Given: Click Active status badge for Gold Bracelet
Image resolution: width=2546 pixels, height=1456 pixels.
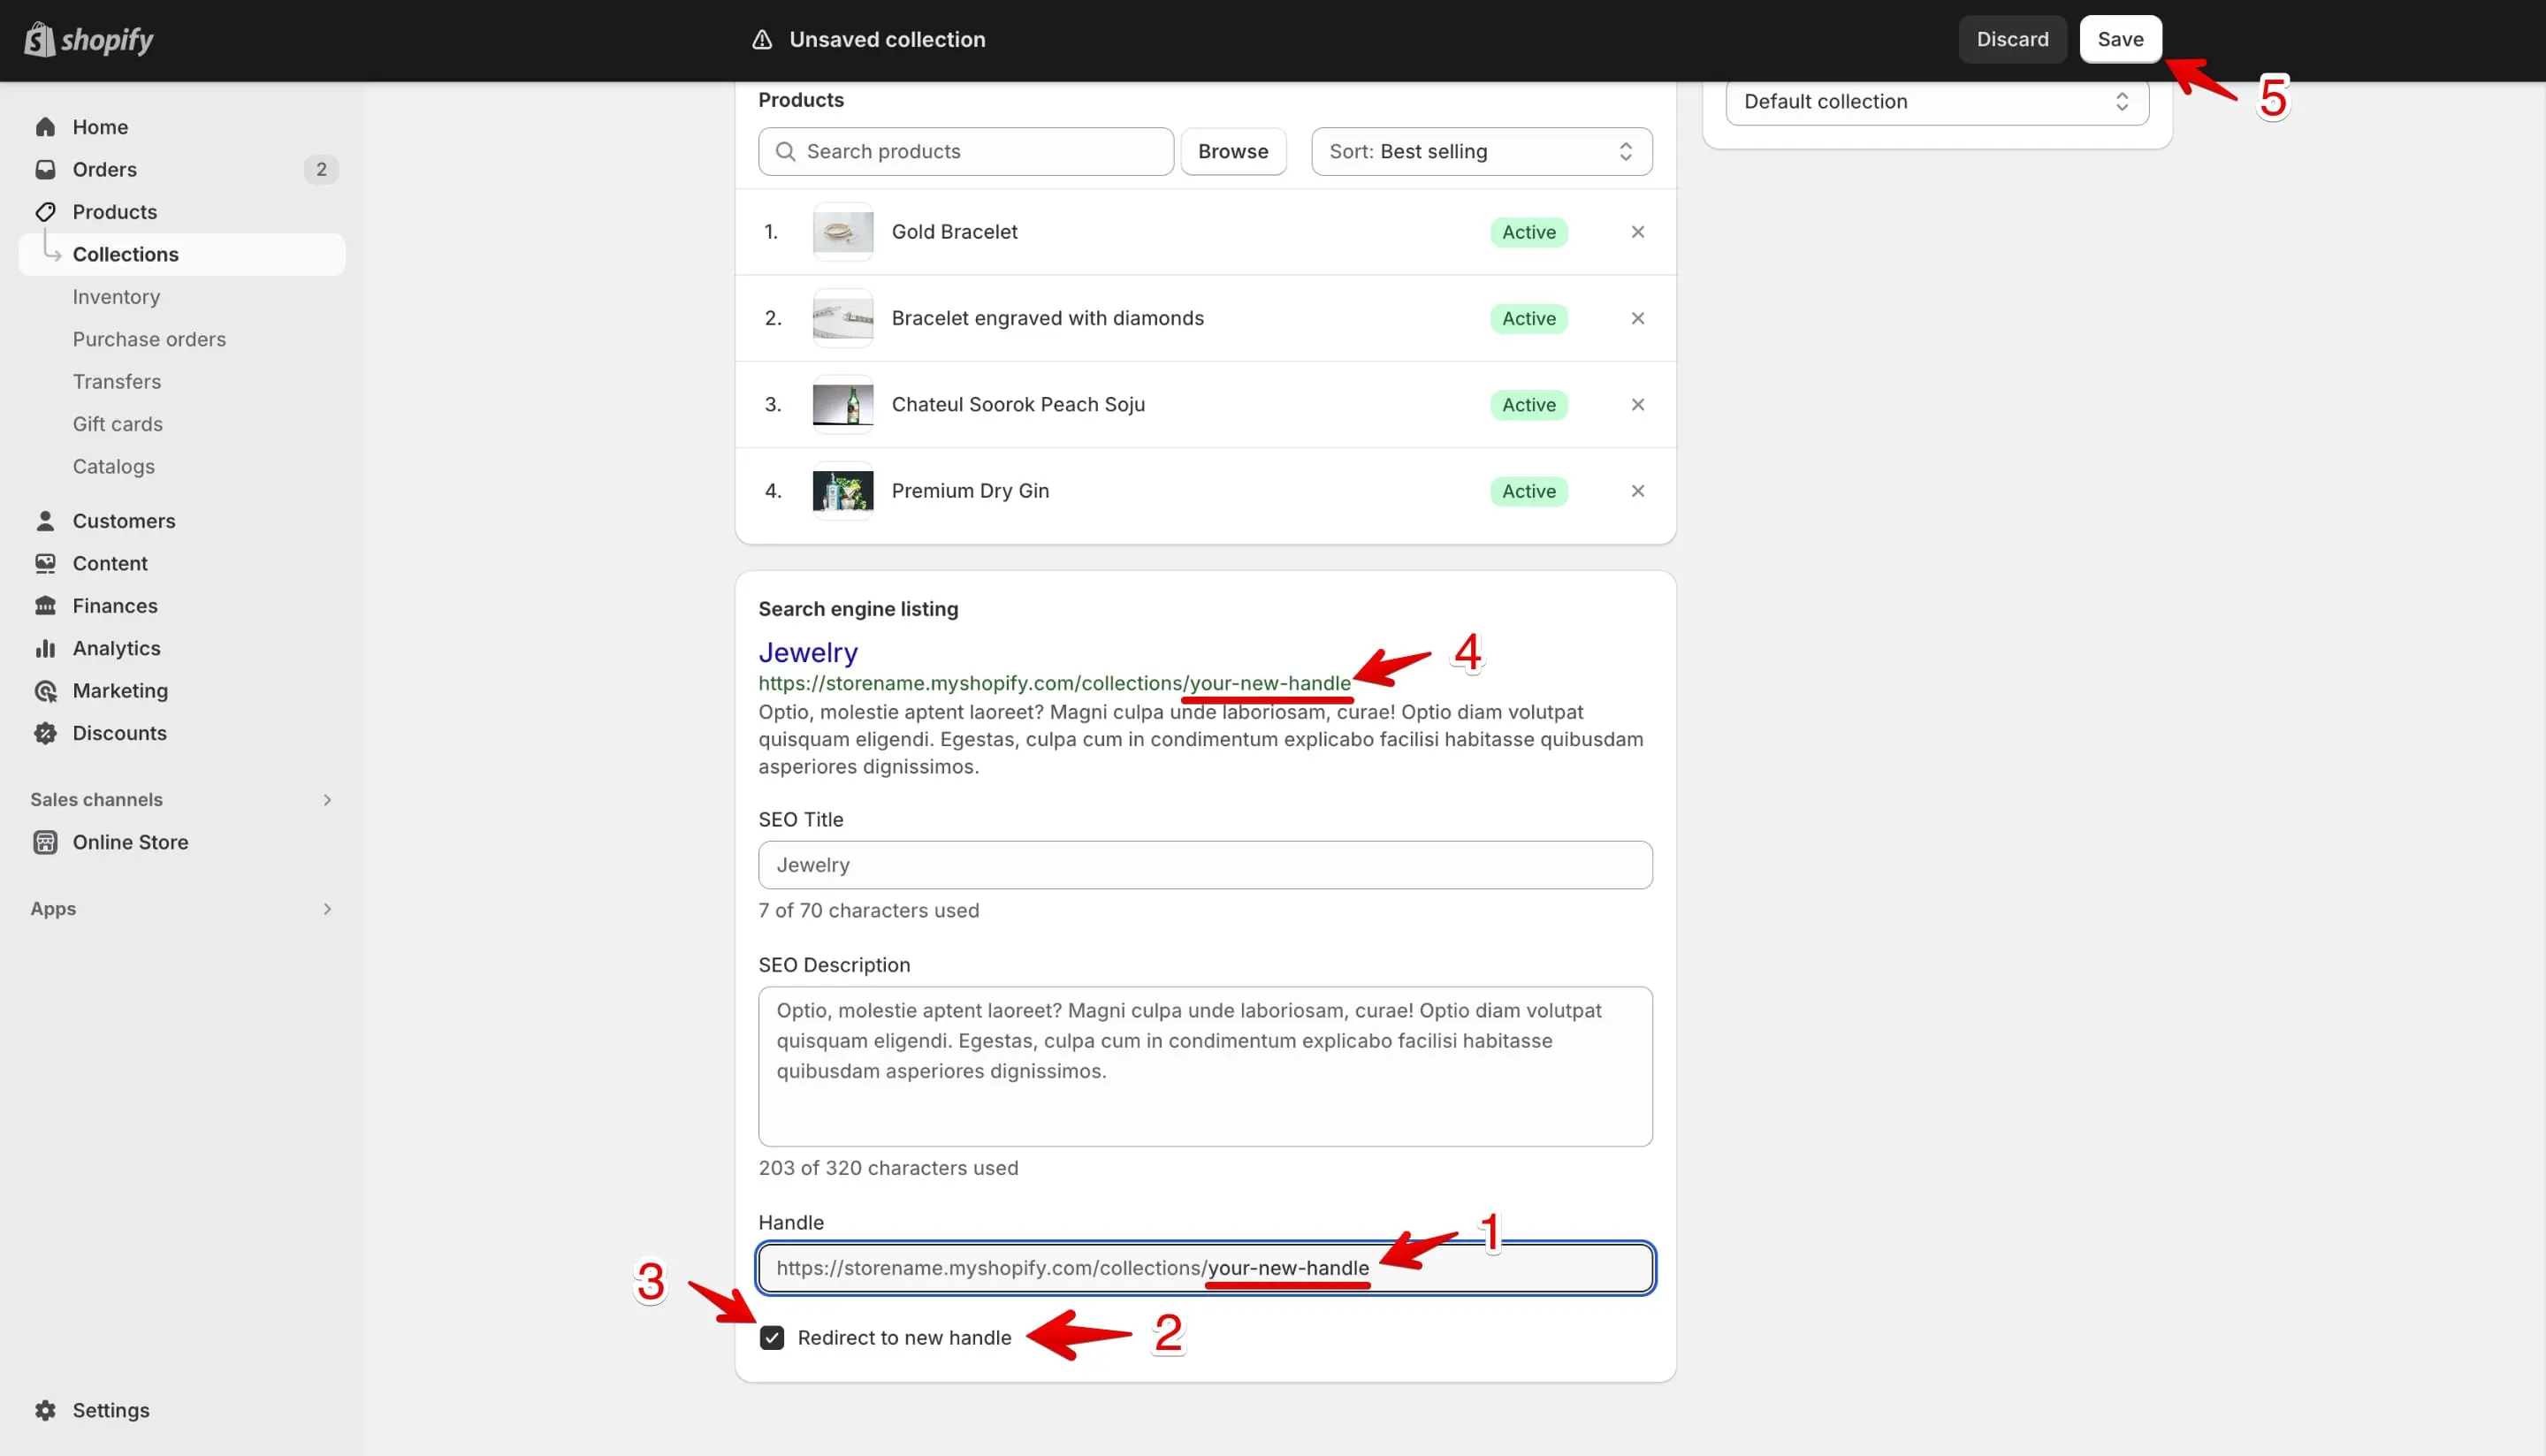Looking at the screenshot, I should pyautogui.click(x=1529, y=232).
